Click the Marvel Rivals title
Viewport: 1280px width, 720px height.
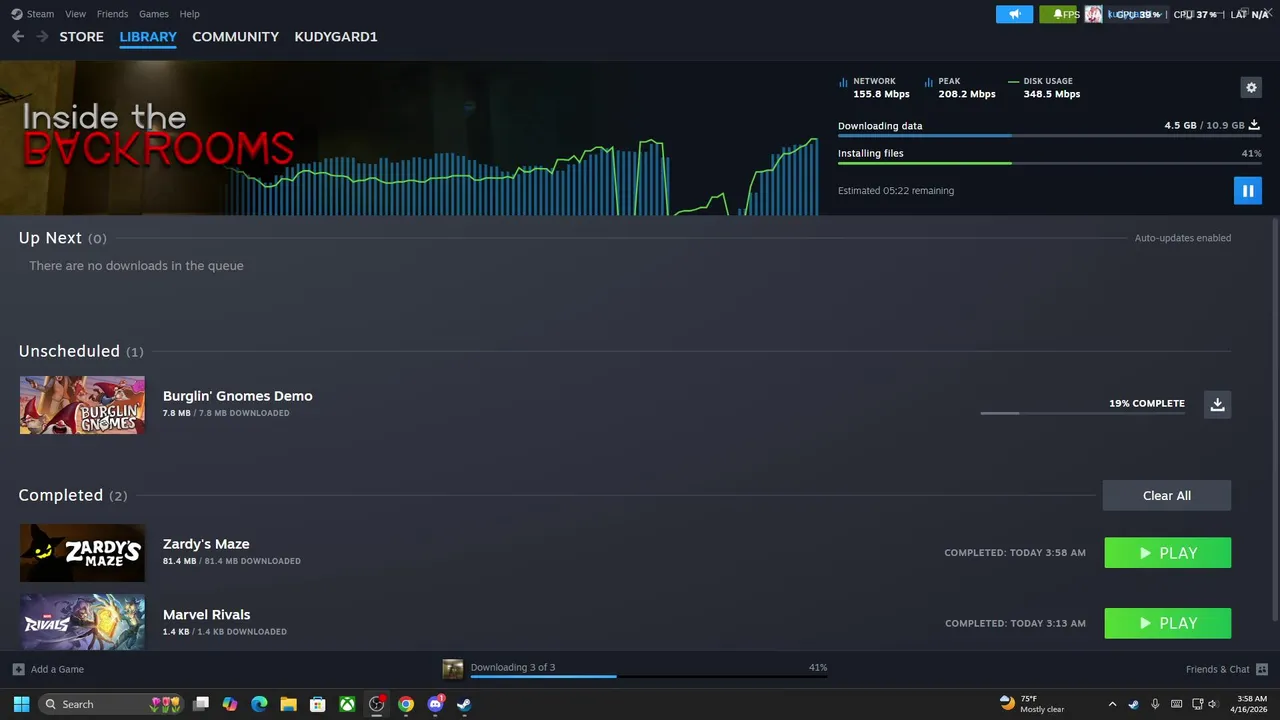tap(206, 615)
